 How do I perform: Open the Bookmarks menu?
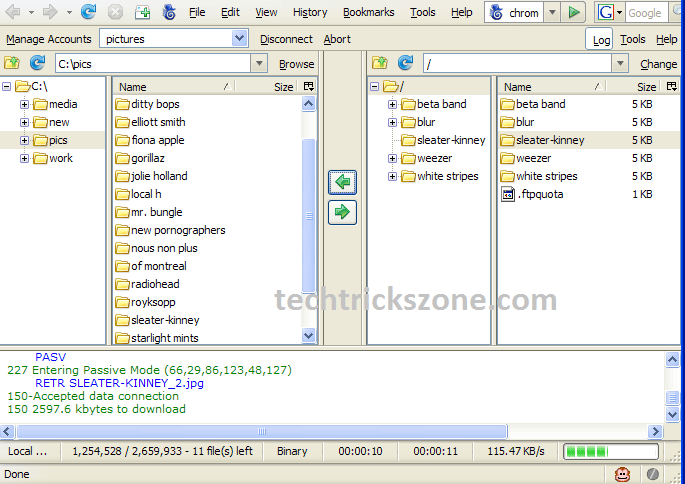(368, 13)
